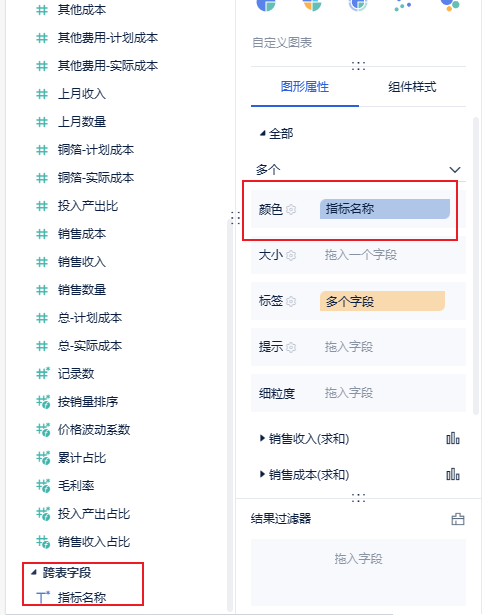Switch to the 组件样式 tab
The image size is (494, 615).
tap(412, 87)
